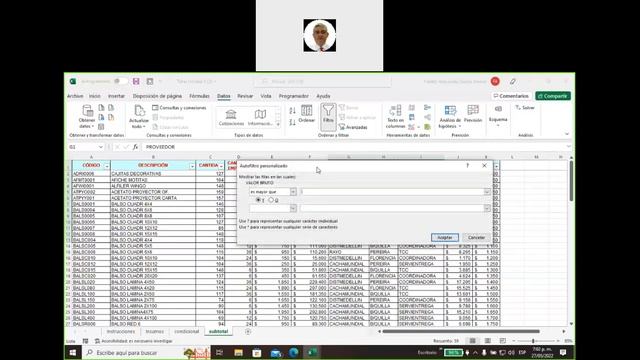Click the pen icon in the title bar

(x=513, y=82)
